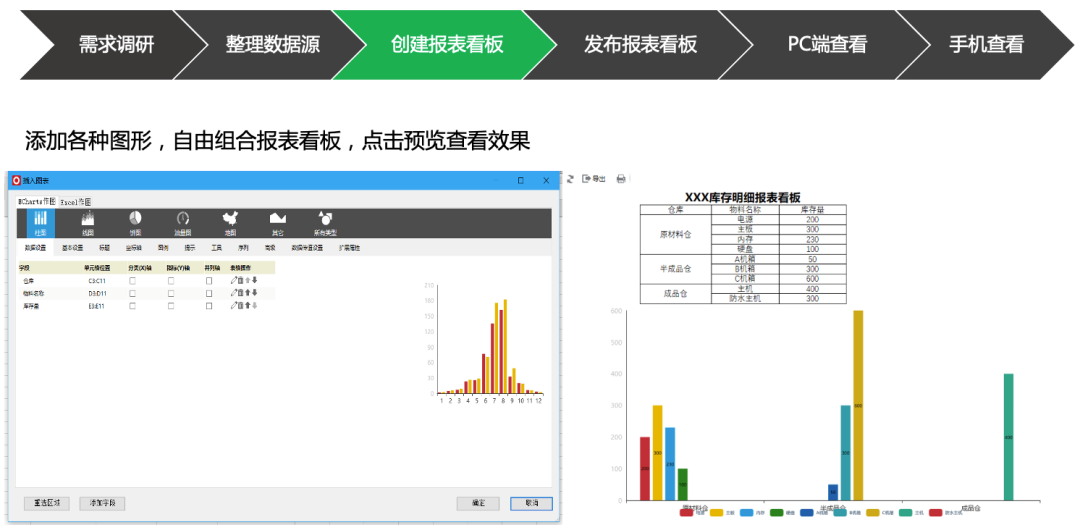
Task: Toggle the 防水主机 red legend swatch
Action: coord(935,513)
